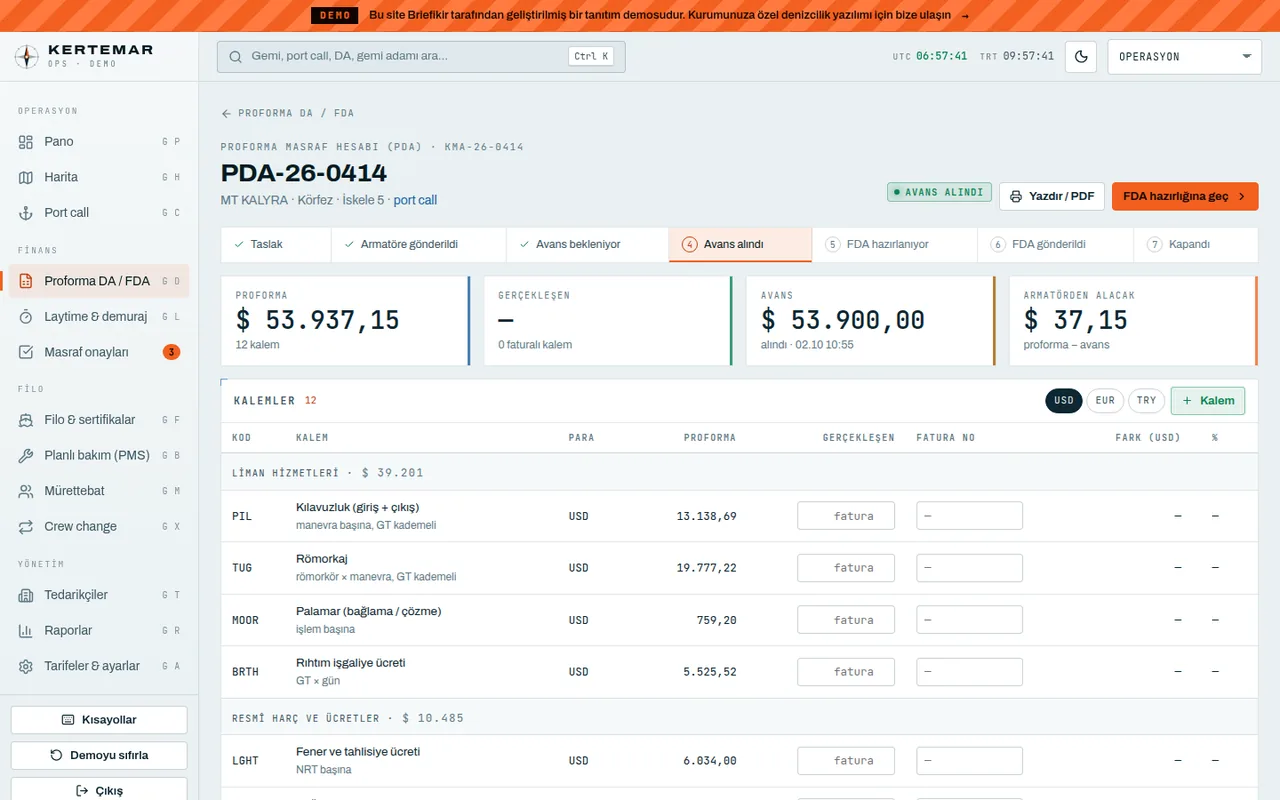Click Fatura No field for TUG row
This screenshot has height=800, width=1280.
tap(969, 568)
